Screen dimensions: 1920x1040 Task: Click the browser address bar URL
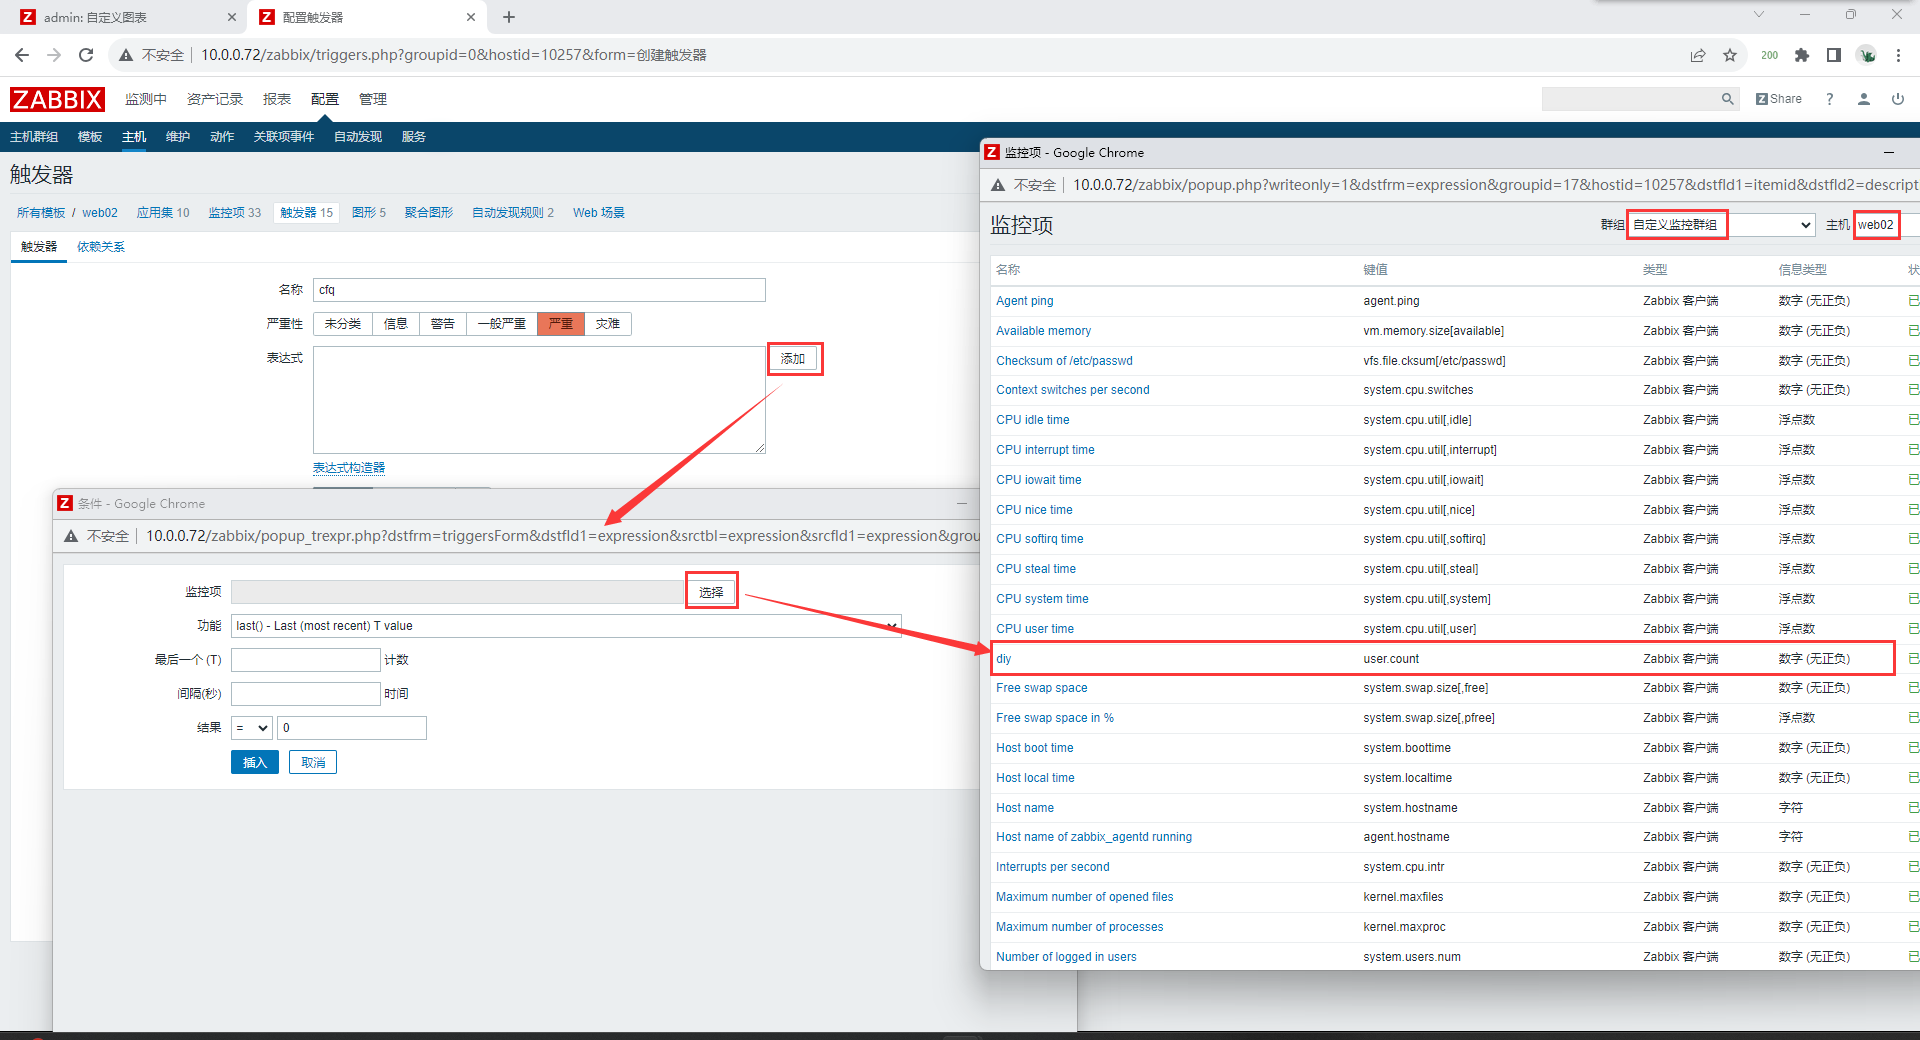point(454,55)
